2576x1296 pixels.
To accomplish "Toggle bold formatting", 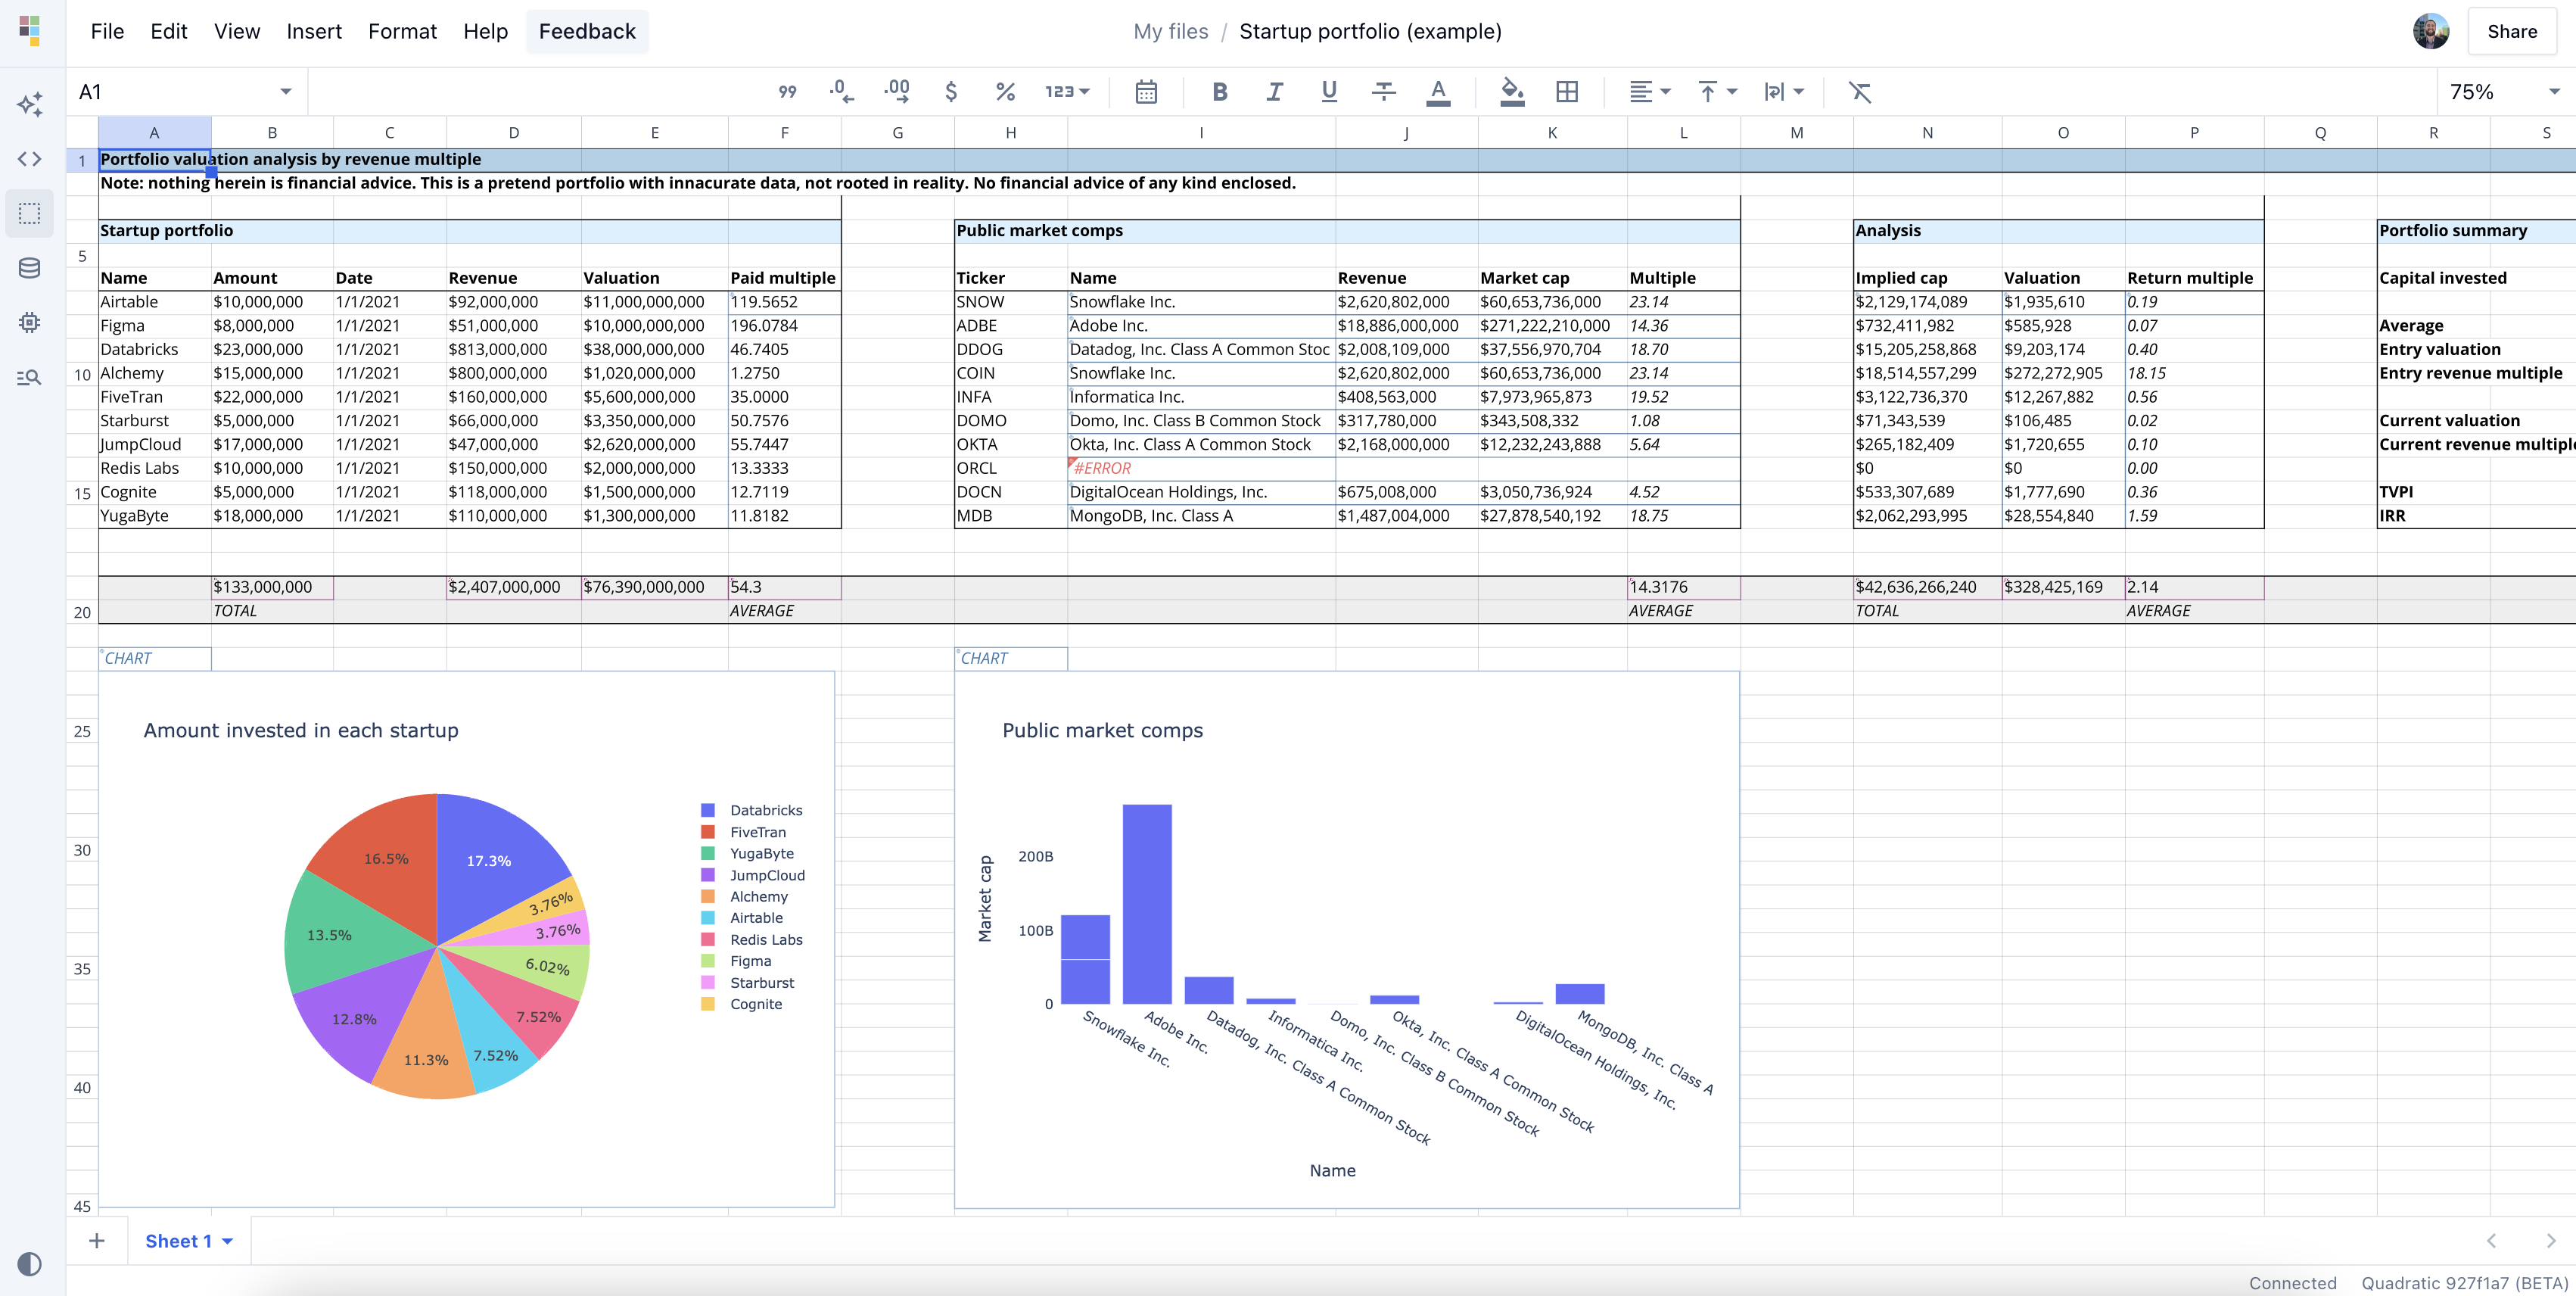I will point(1219,92).
